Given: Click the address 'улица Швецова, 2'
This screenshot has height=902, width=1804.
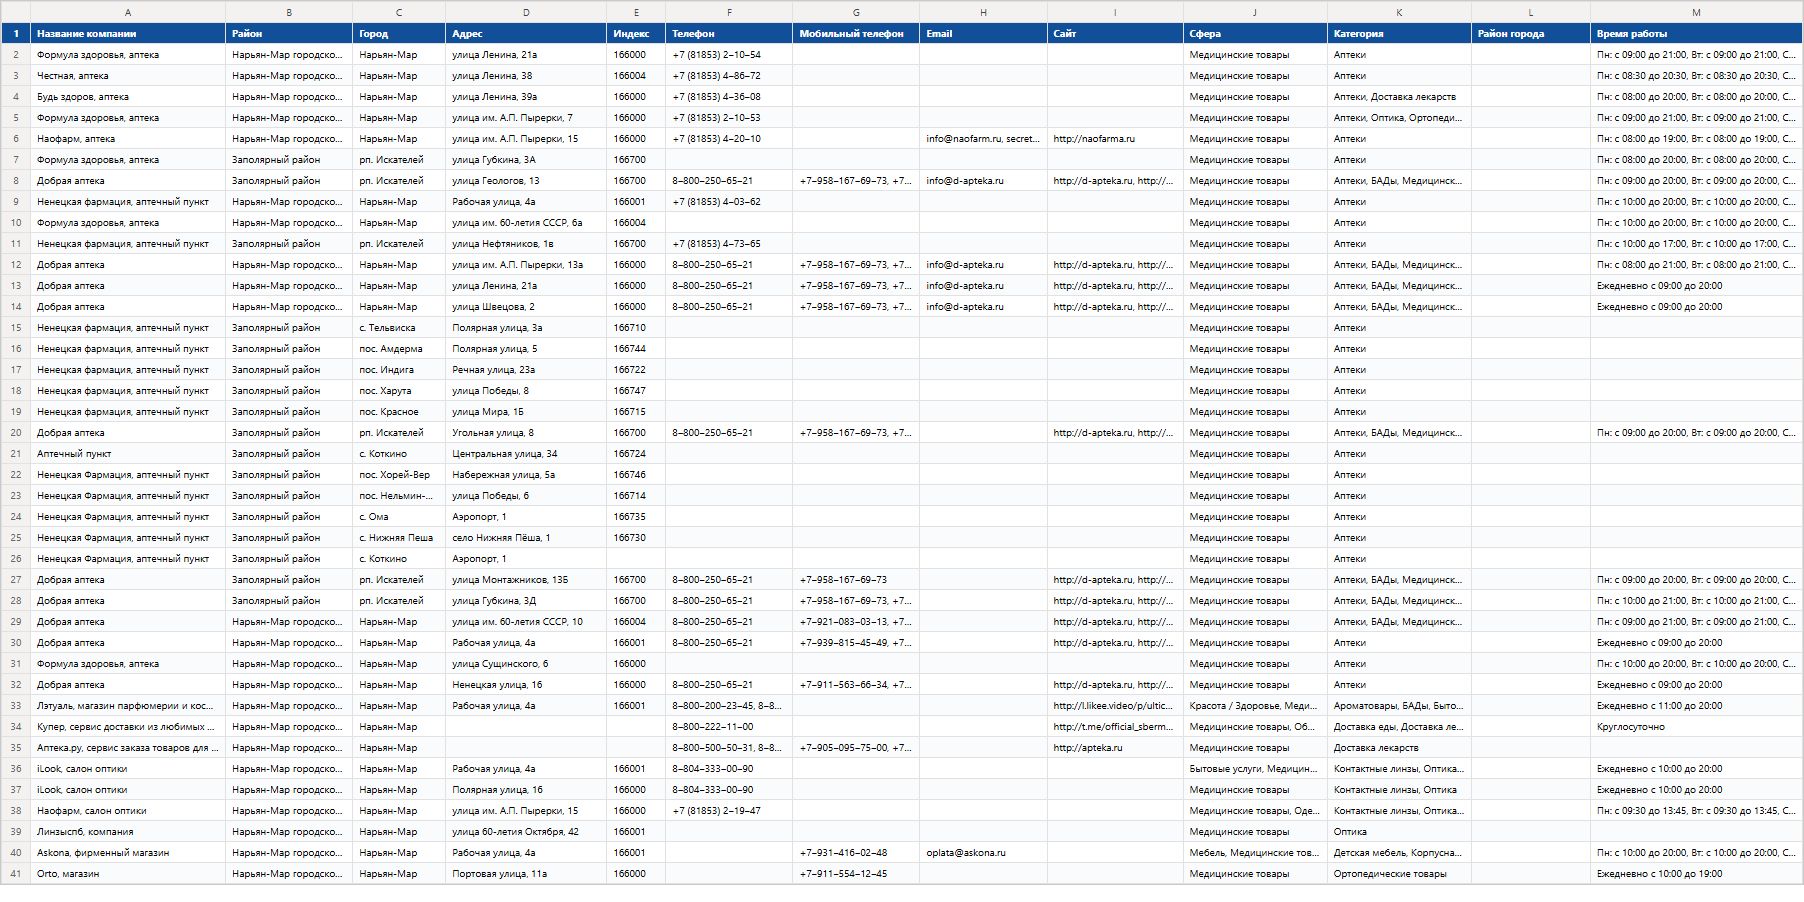Looking at the screenshot, I should (526, 307).
